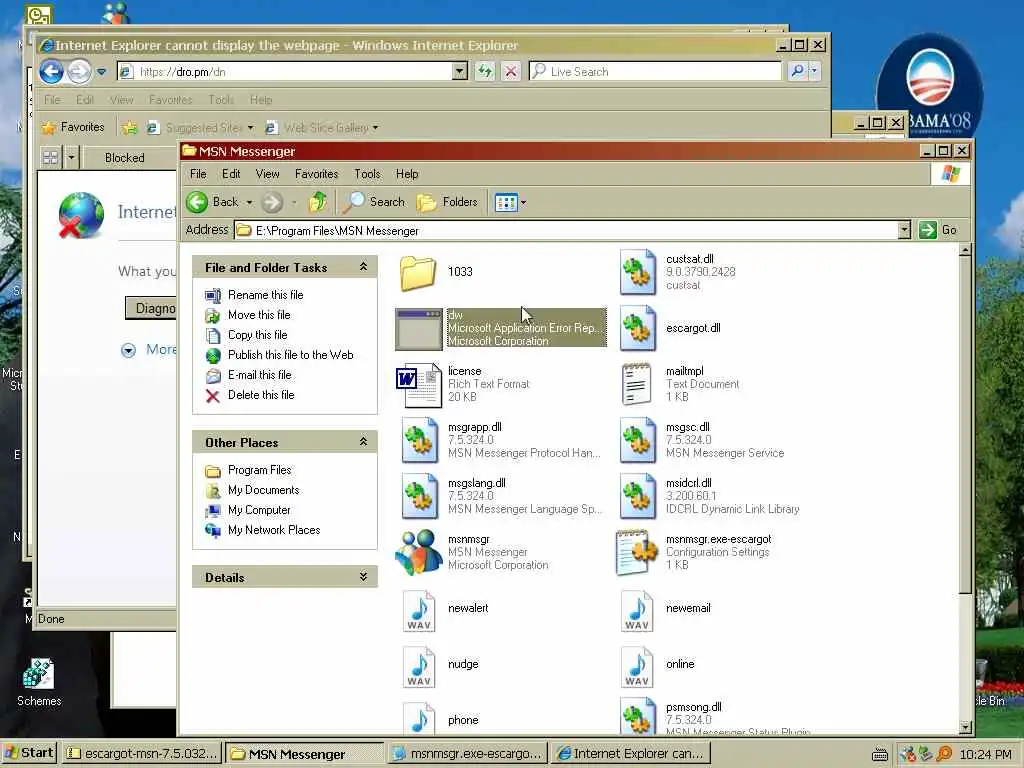The width and height of the screenshot is (1024, 768).
Task: Click the Internet Explorer back arrow button
Action: click(x=52, y=71)
